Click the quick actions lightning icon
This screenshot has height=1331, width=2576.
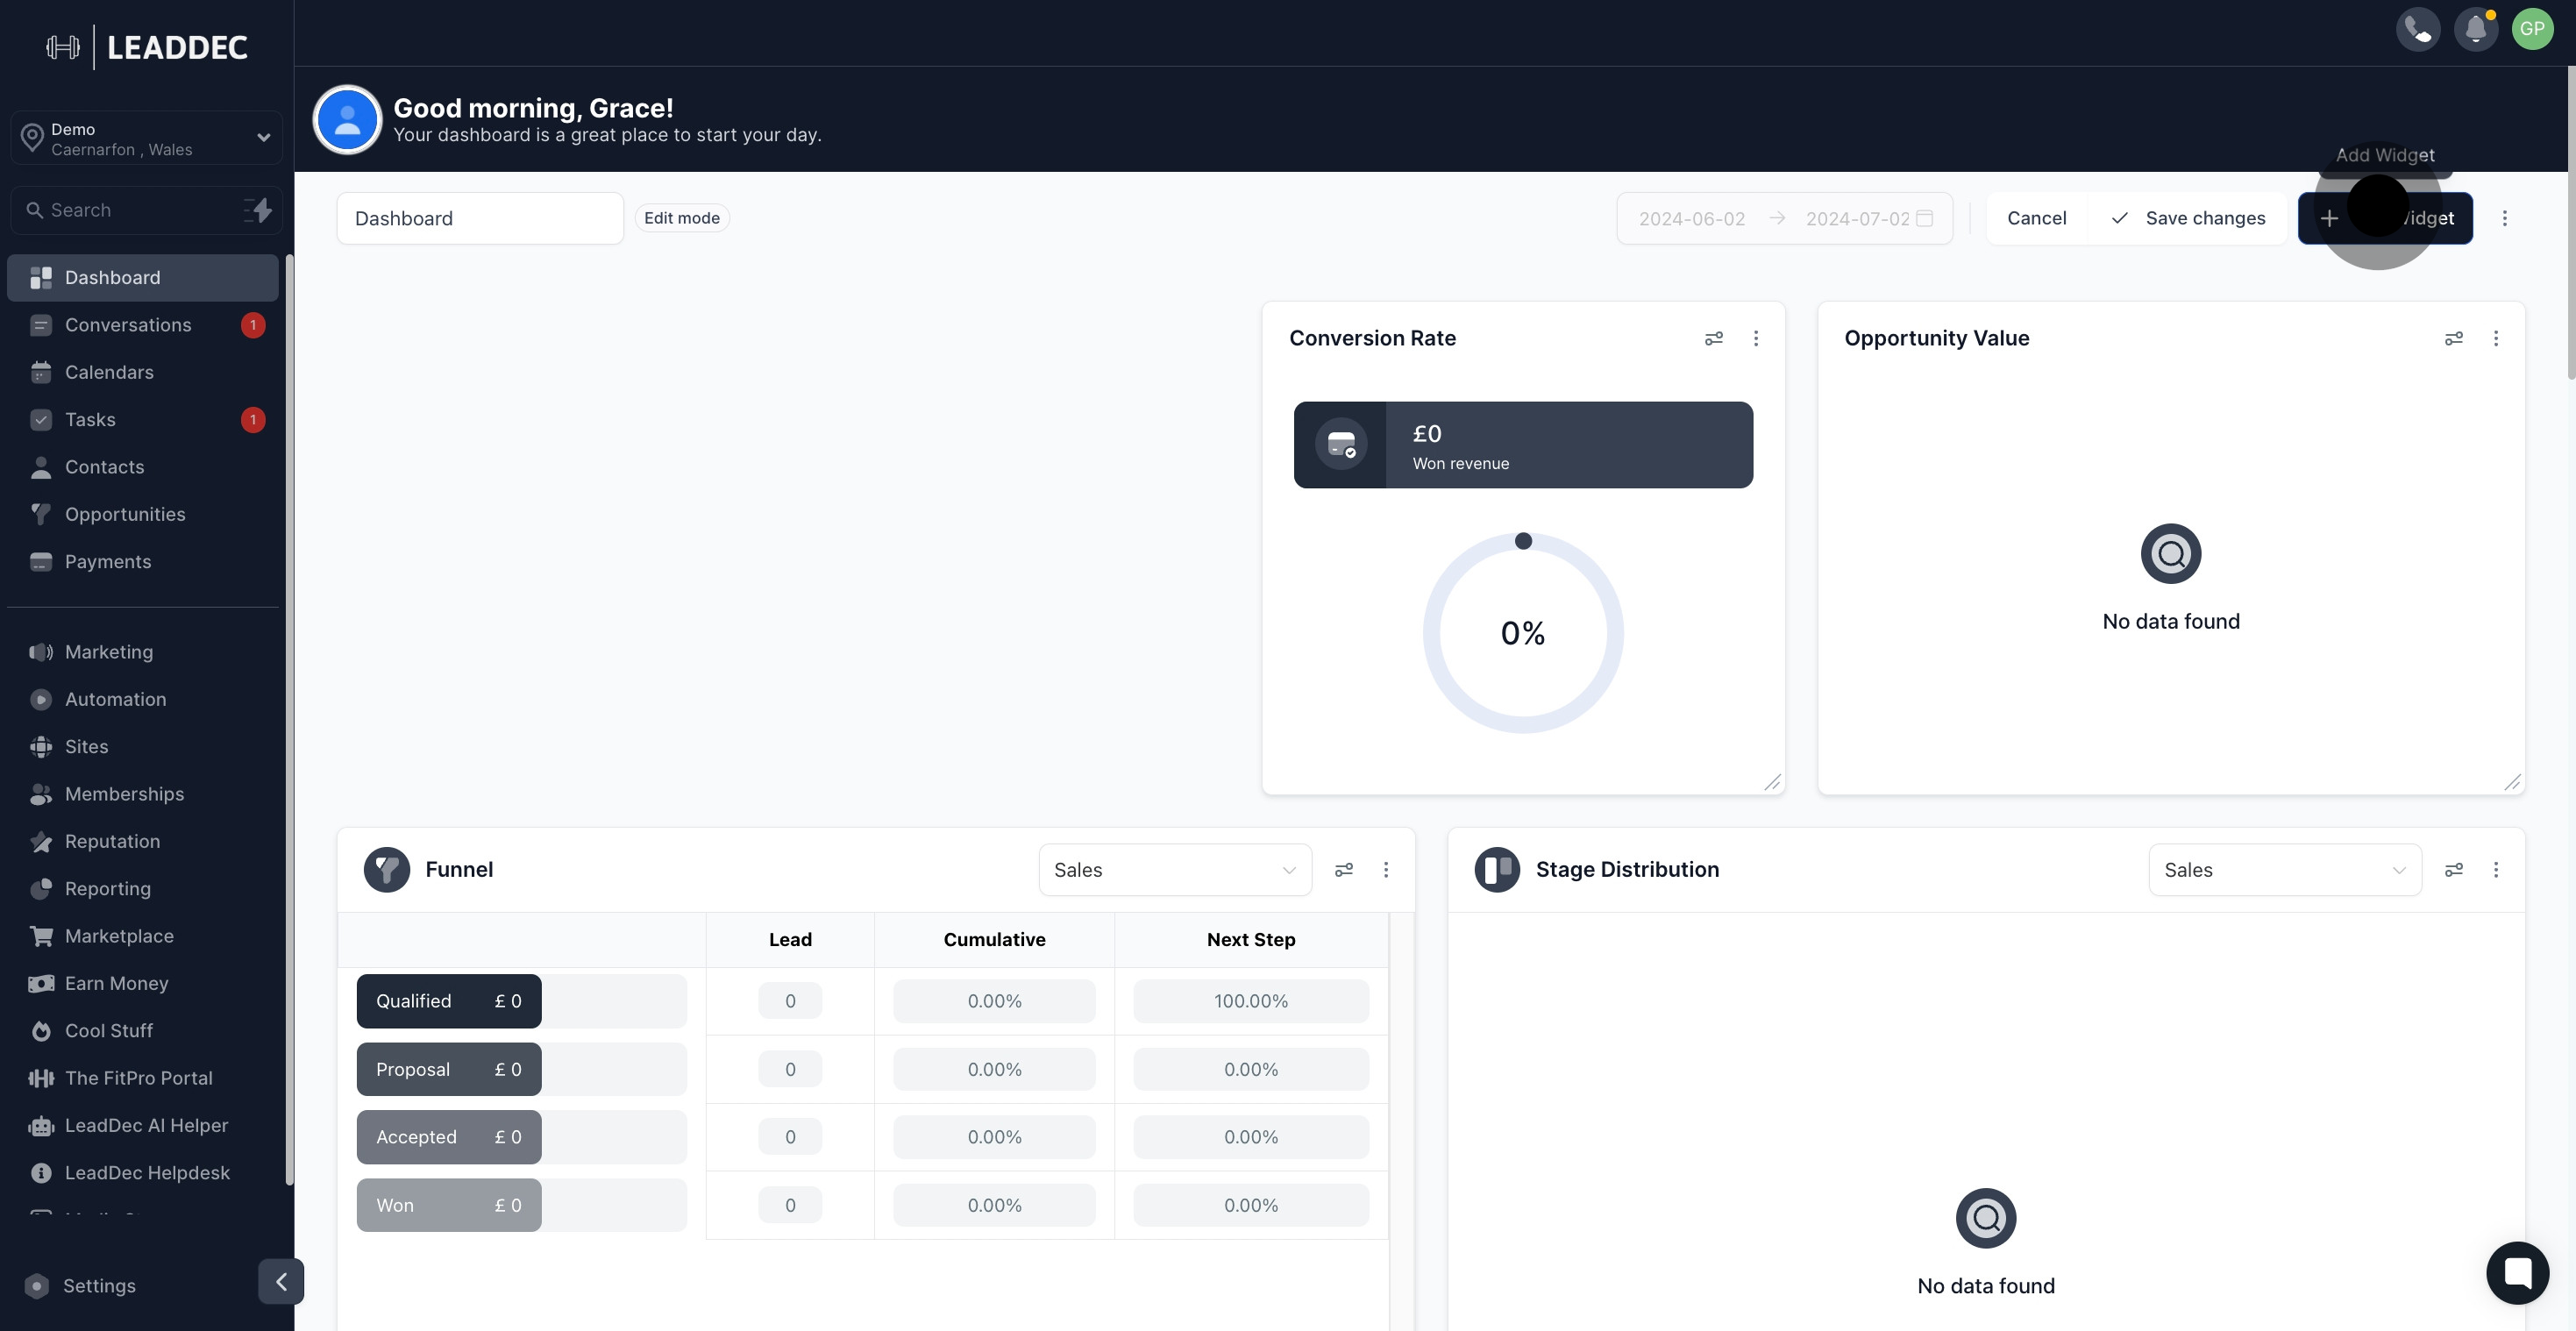(x=258, y=210)
